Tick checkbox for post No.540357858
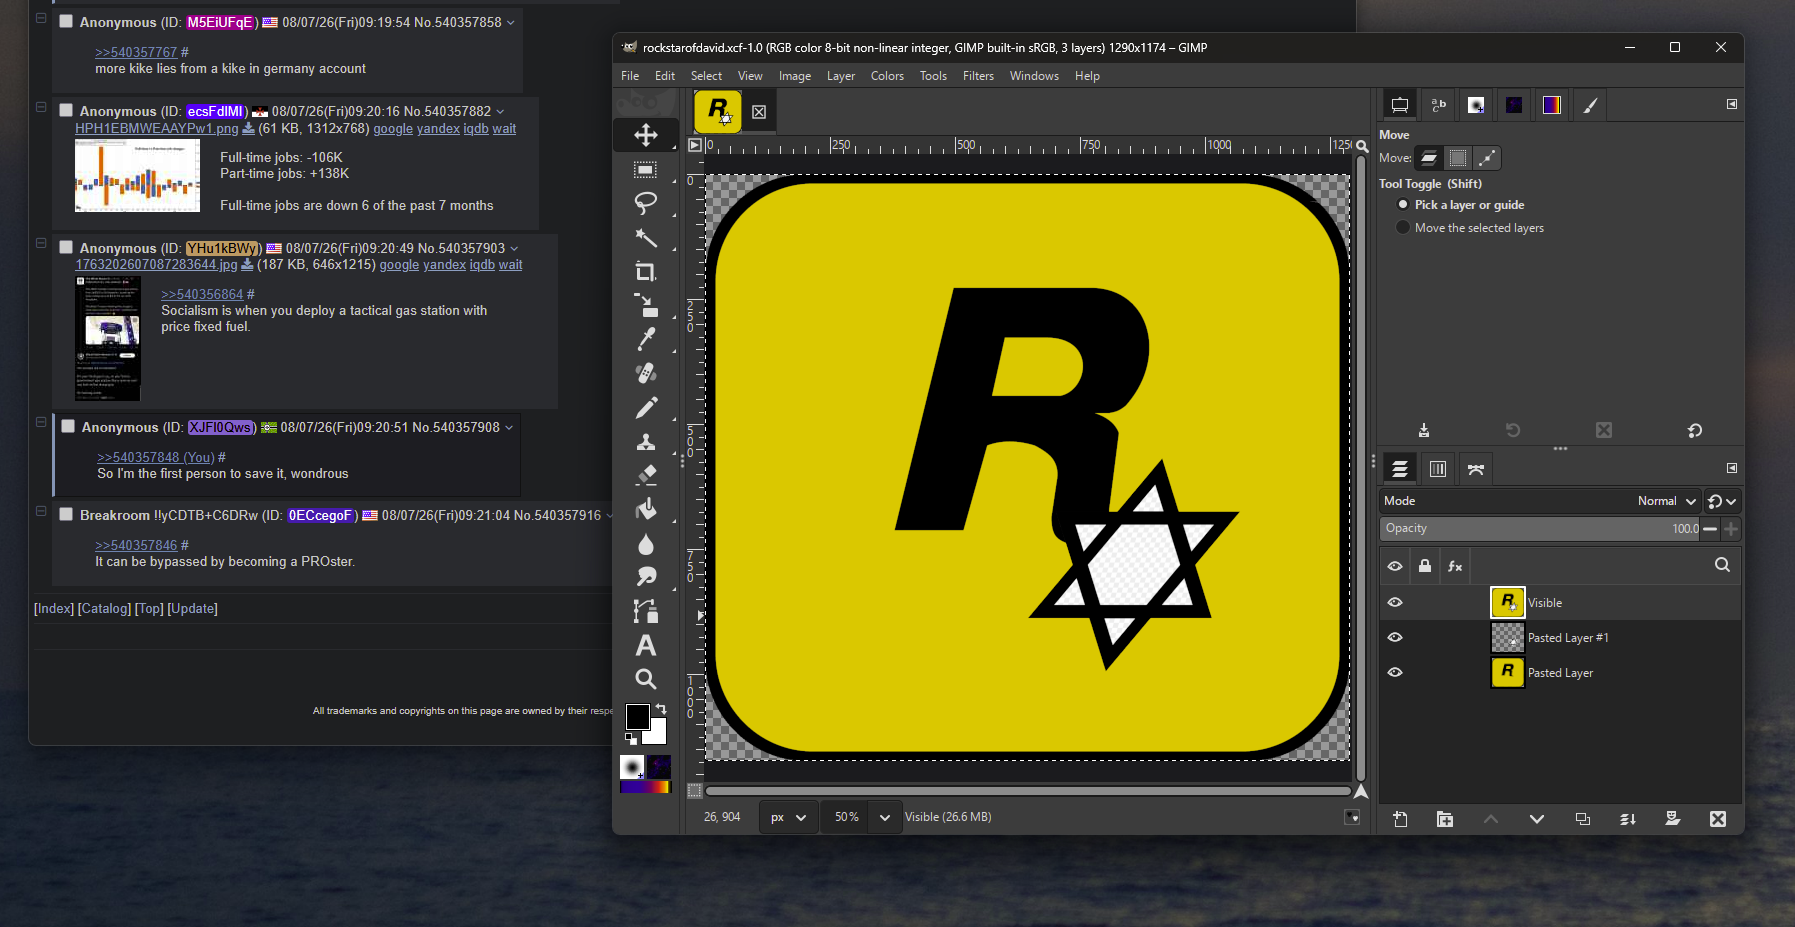Screen dimensions: 1795x927 [x=66, y=21]
